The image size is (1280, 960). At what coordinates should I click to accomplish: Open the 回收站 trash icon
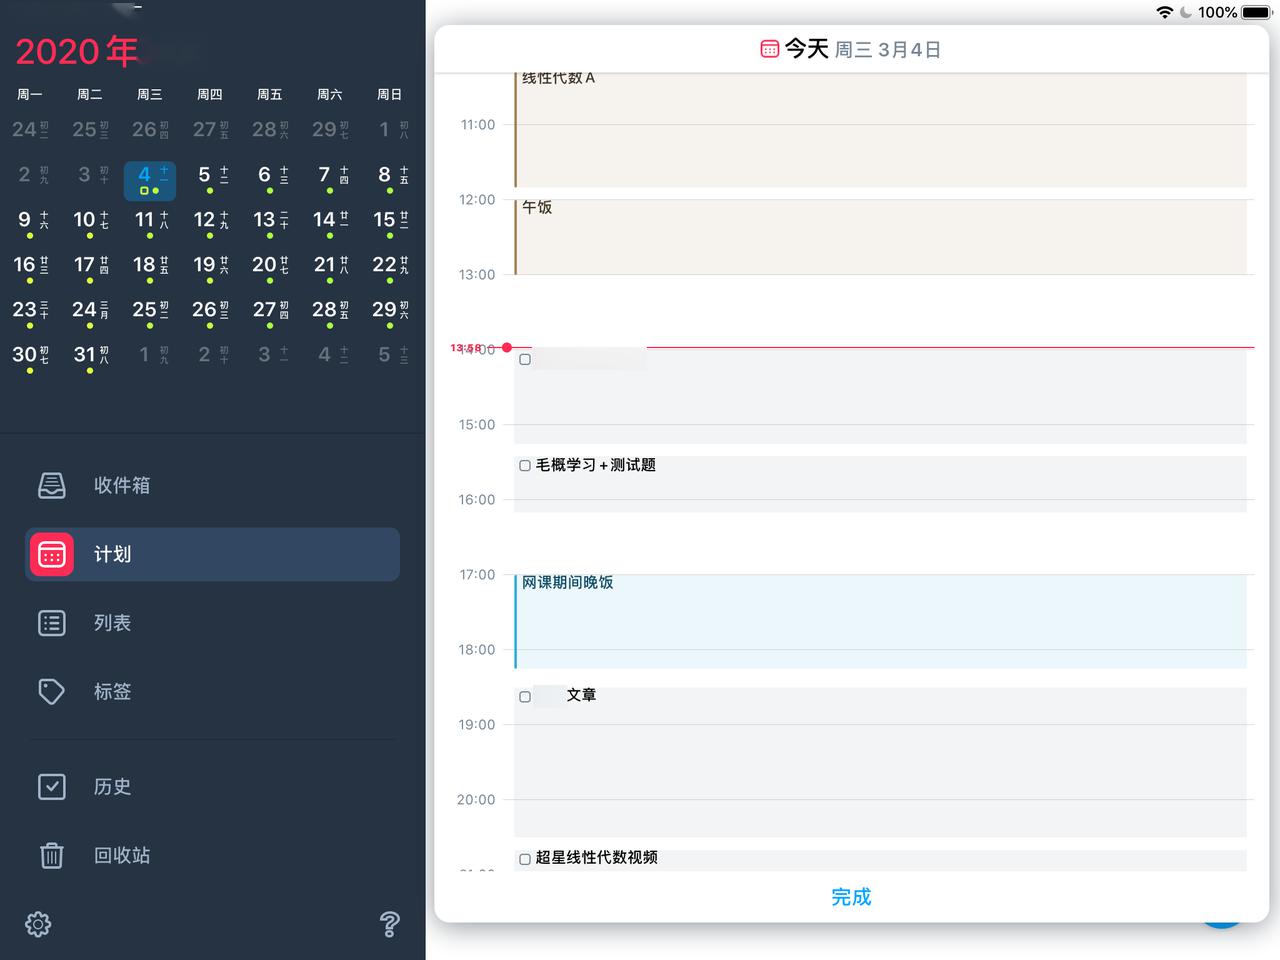[x=52, y=855]
